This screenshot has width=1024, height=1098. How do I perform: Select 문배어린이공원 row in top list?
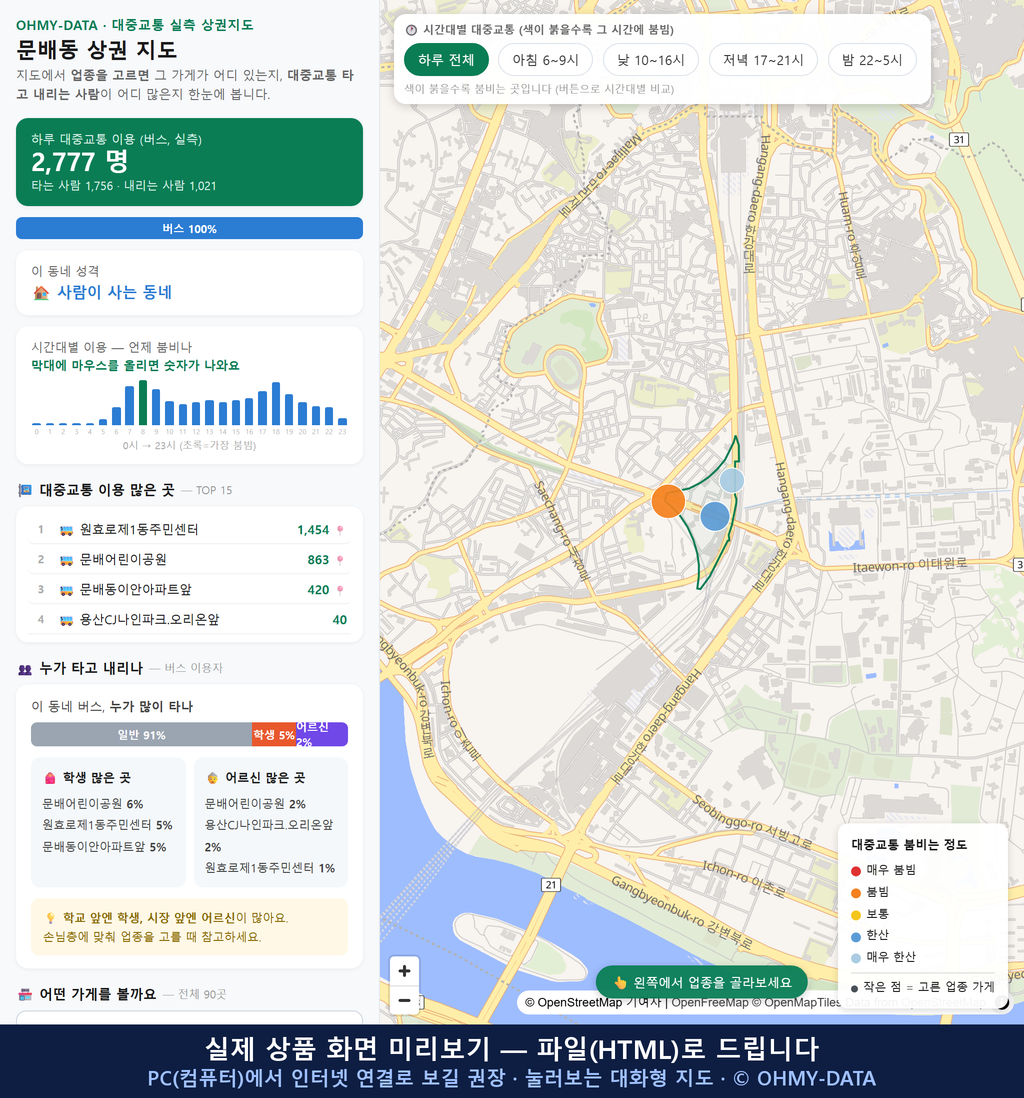click(x=189, y=560)
